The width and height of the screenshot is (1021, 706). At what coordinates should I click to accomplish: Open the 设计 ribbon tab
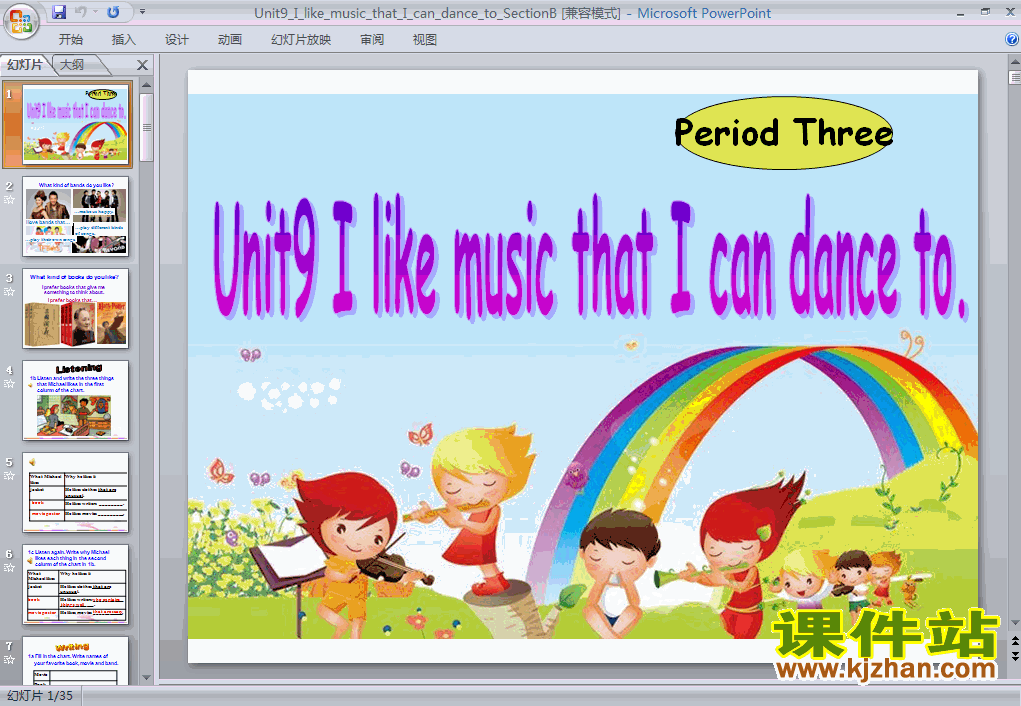pyautogui.click(x=176, y=39)
